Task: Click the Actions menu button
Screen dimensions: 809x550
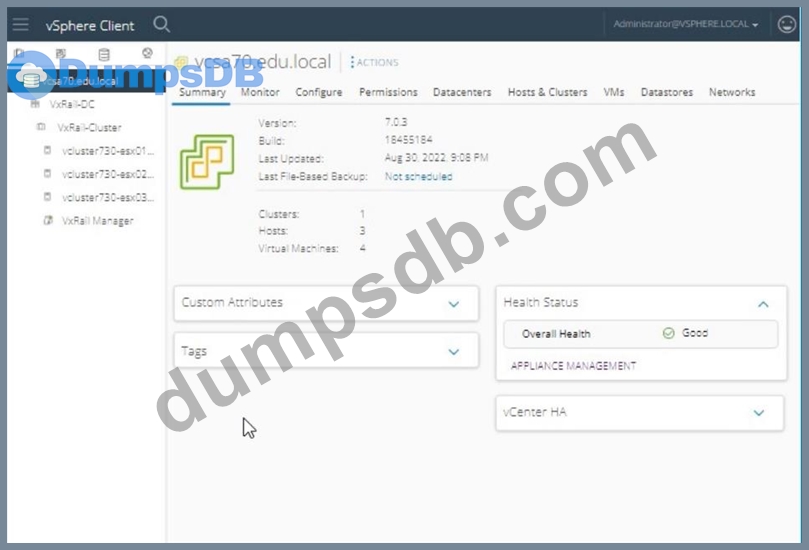Action: pyautogui.click(x=375, y=63)
